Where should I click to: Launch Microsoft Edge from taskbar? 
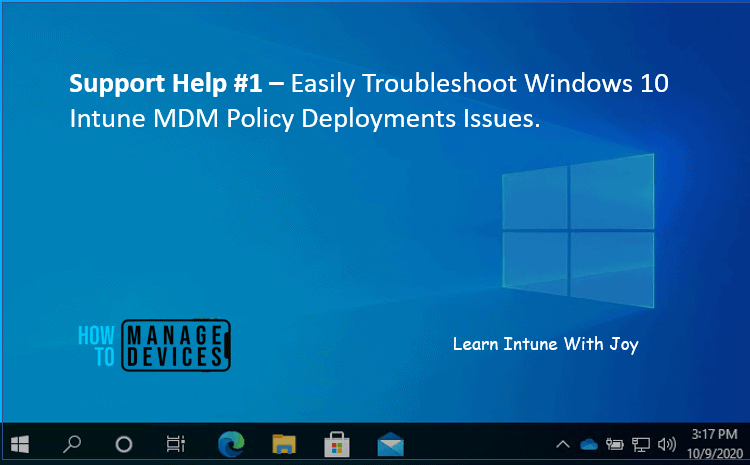[x=231, y=444]
